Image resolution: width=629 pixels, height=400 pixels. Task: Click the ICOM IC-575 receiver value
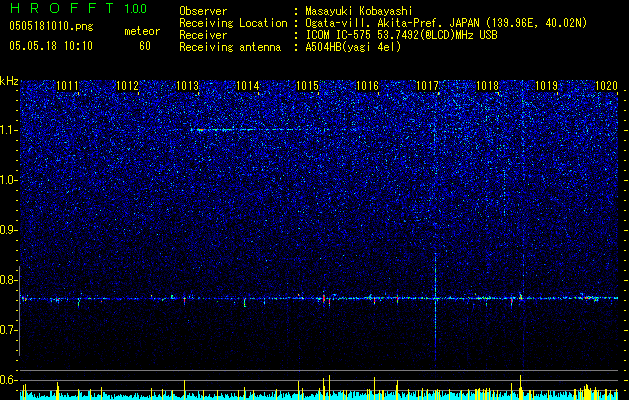click(x=401, y=35)
